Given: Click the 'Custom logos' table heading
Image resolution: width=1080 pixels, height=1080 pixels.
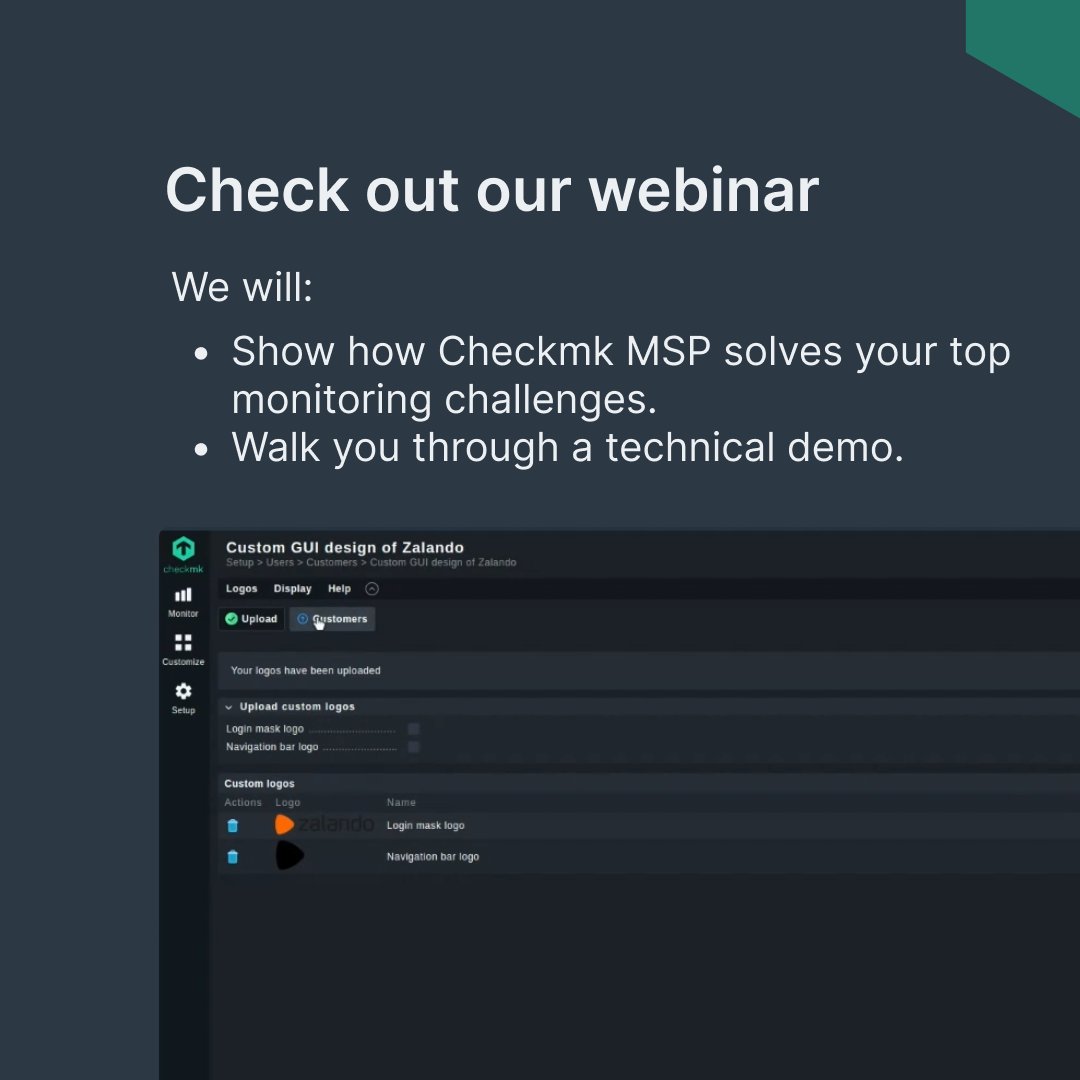Looking at the screenshot, I should [x=259, y=783].
